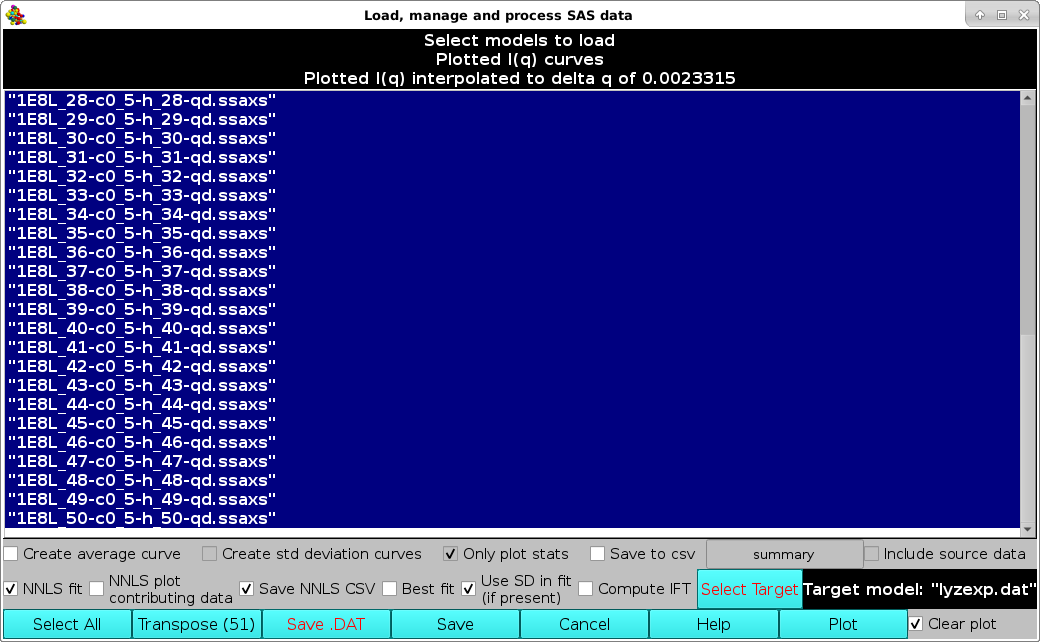Image resolution: width=1040 pixels, height=642 pixels.
Task: Click the application icon in title bar
Action: tap(16, 15)
